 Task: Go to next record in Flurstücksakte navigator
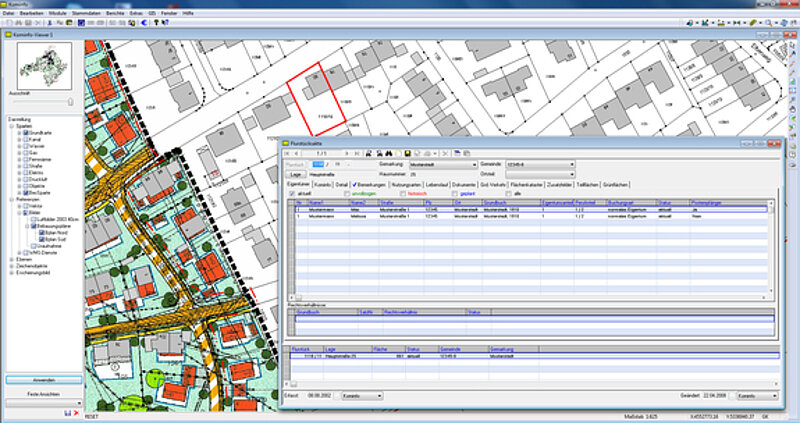point(347,154)
